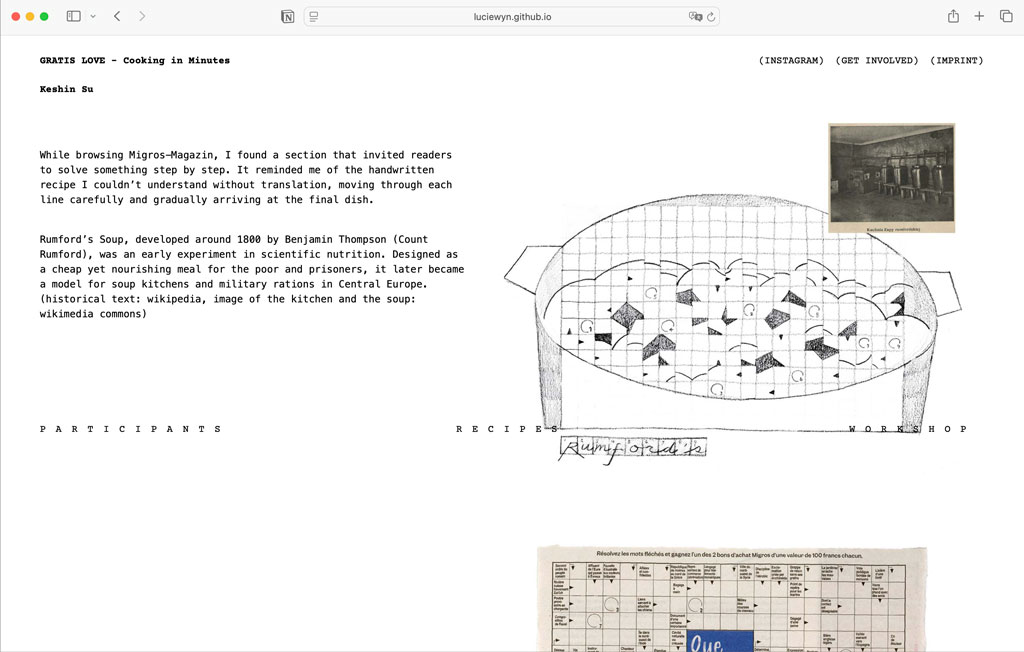Click the paragraph starting 'Rumford's Soup, developed'
The height and width of the screenshot is (652, 1024).
(x=251, y=276)
